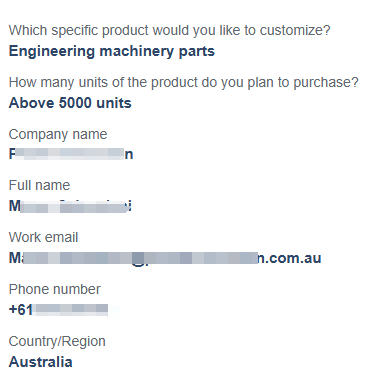Click the 'Phone number' label
Image resolution: width=391 pixels, height=388 pixels.
[x=54, y=289]
